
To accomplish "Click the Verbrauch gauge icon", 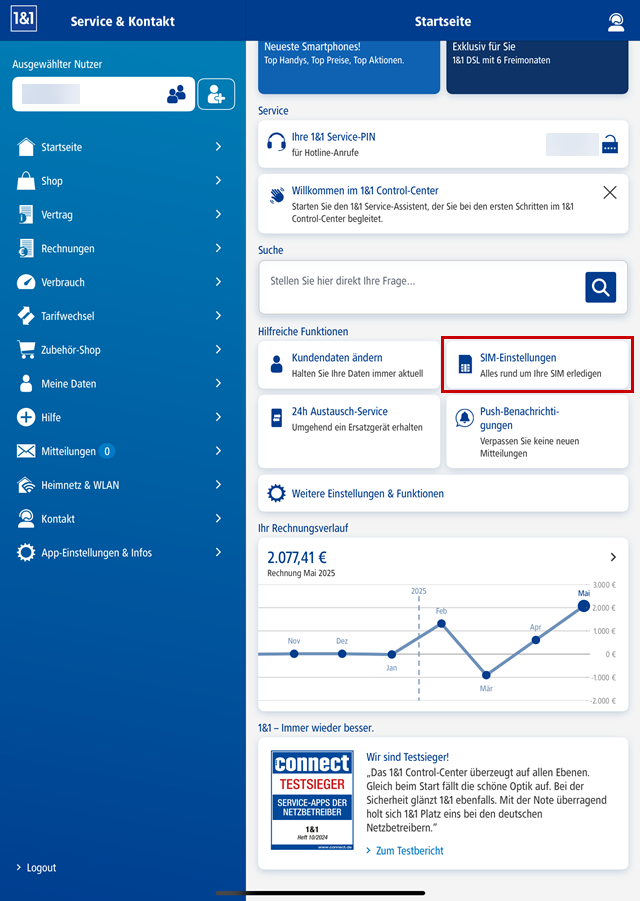I will pyautogui.click(x=26, y=282).
